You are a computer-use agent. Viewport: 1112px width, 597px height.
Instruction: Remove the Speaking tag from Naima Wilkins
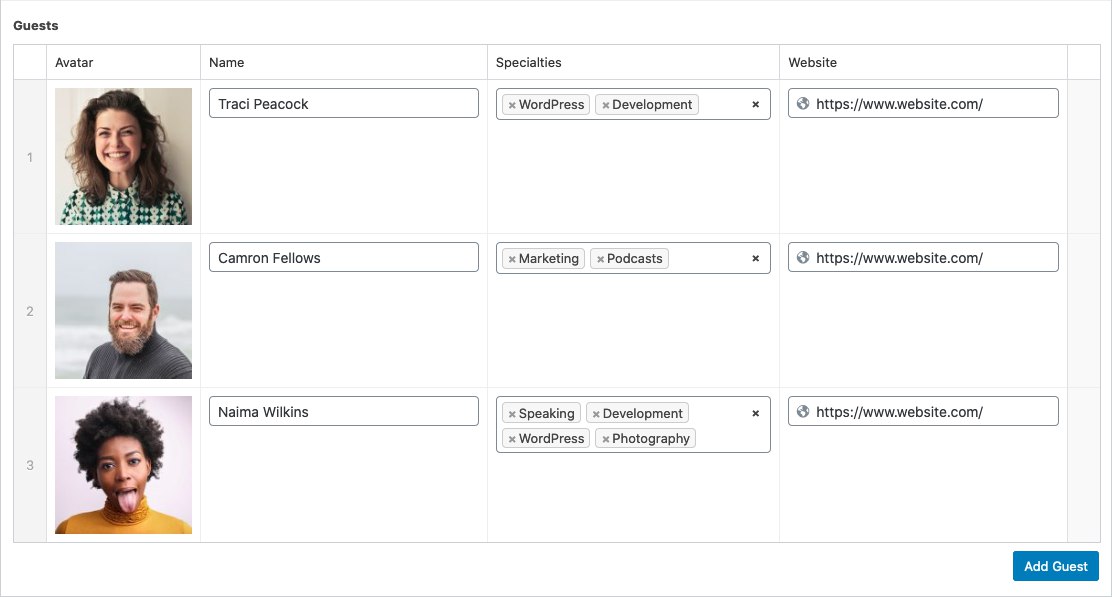[512, 414]
